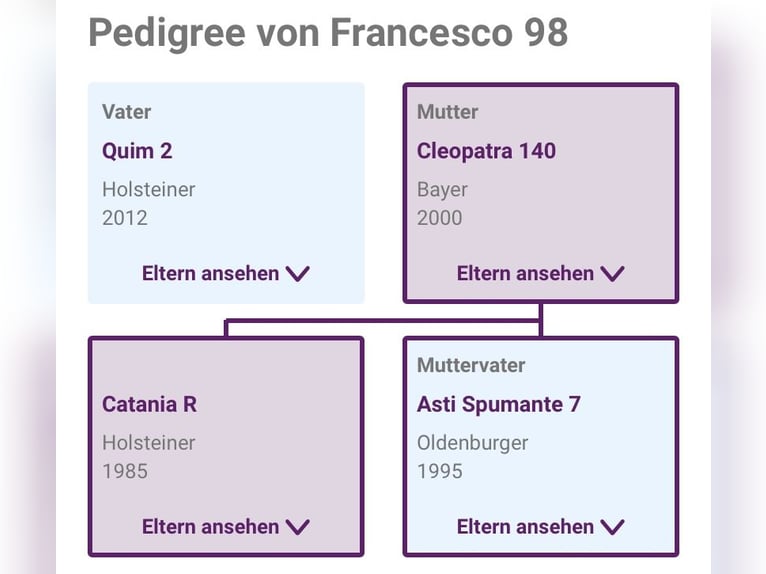Open the Asti Spumante 7 name link
The image size is (766, 574).
(x=498, y=404)
